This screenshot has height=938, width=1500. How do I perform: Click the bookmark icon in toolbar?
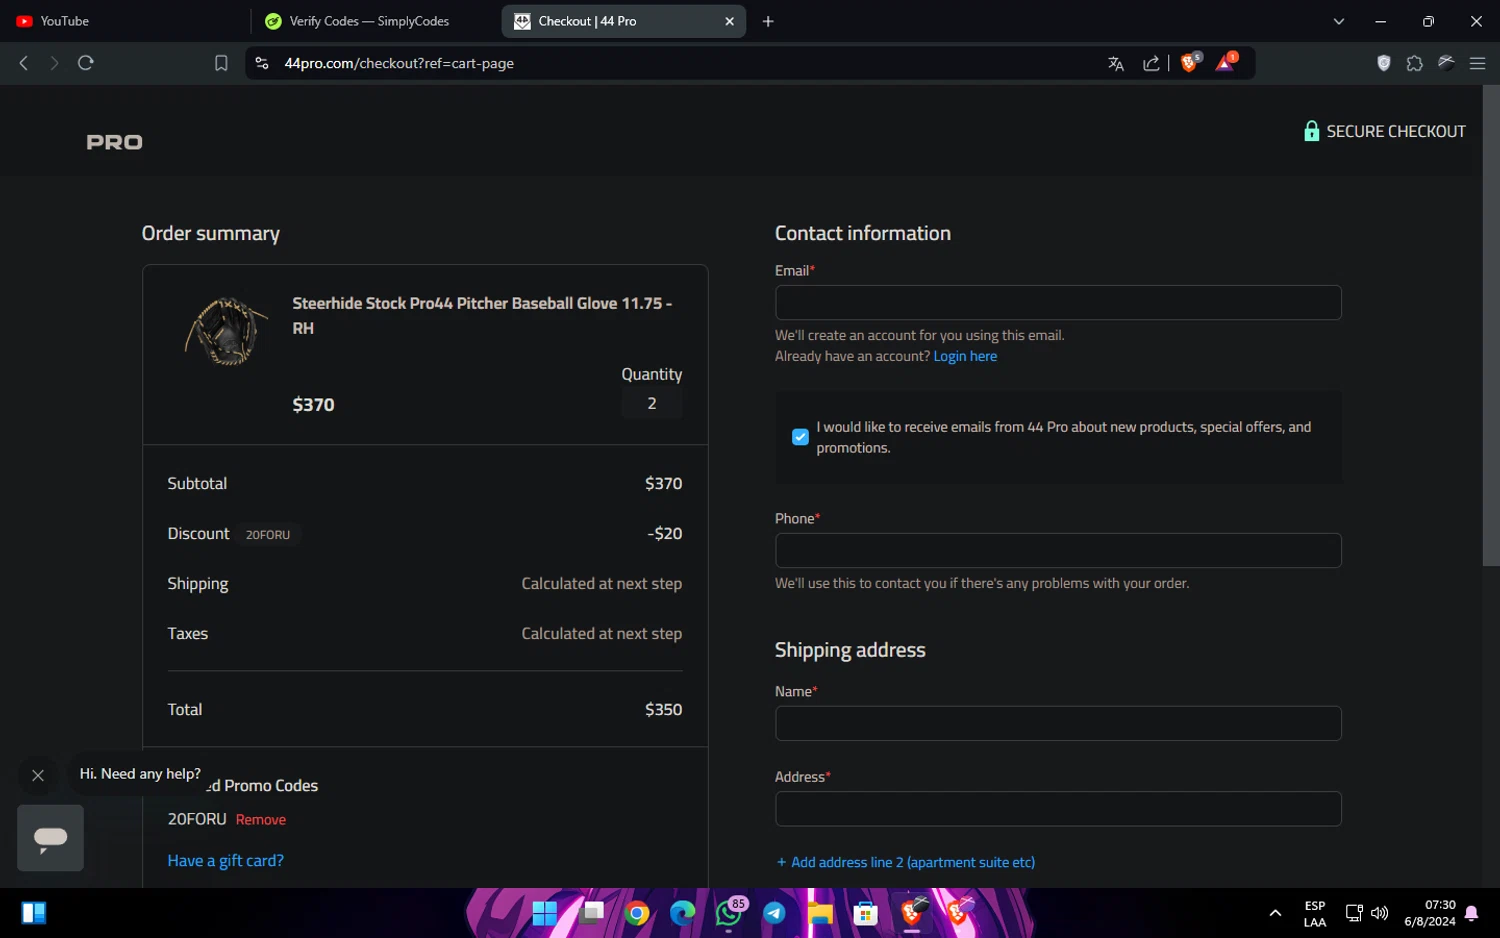[x=221, y=63]
